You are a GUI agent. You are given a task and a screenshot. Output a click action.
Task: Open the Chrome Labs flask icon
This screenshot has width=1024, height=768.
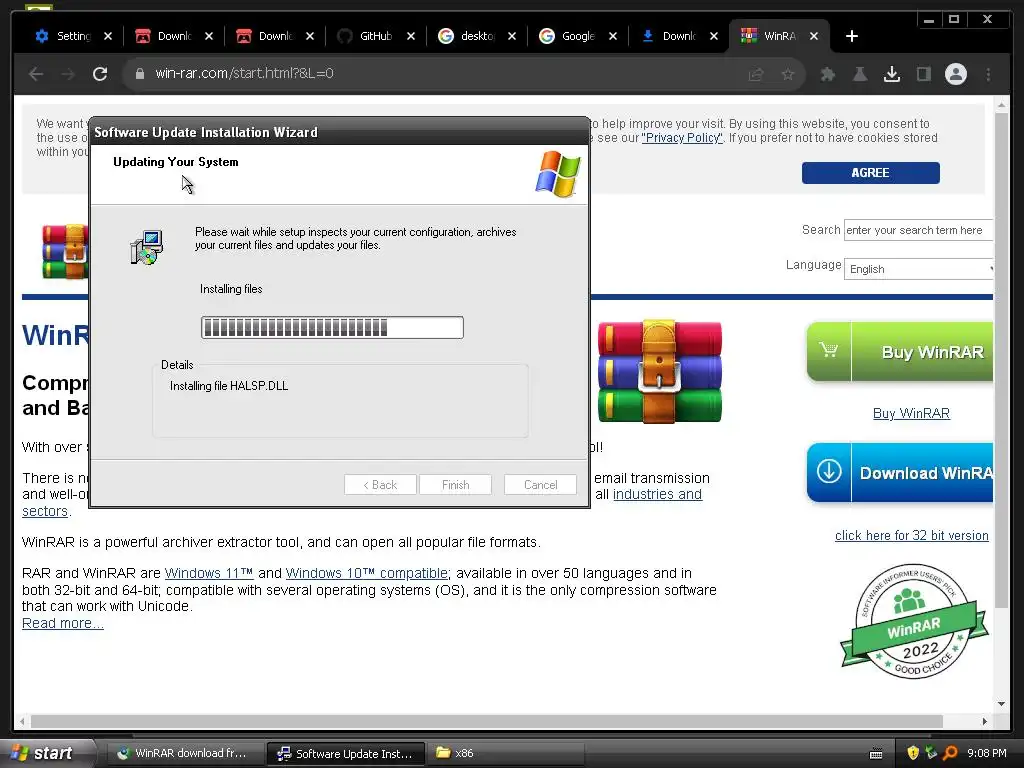point(860,74)
